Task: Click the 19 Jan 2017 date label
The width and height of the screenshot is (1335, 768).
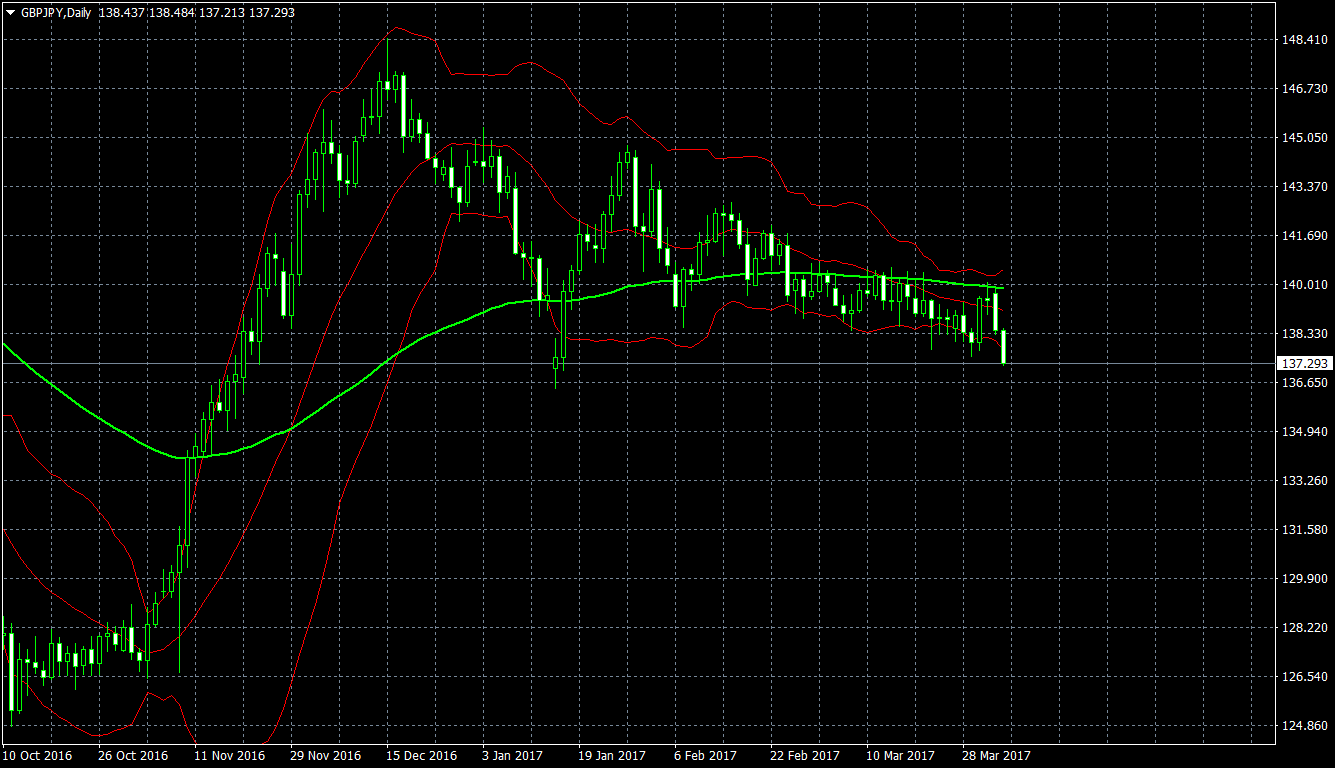Action: [613, 756]
